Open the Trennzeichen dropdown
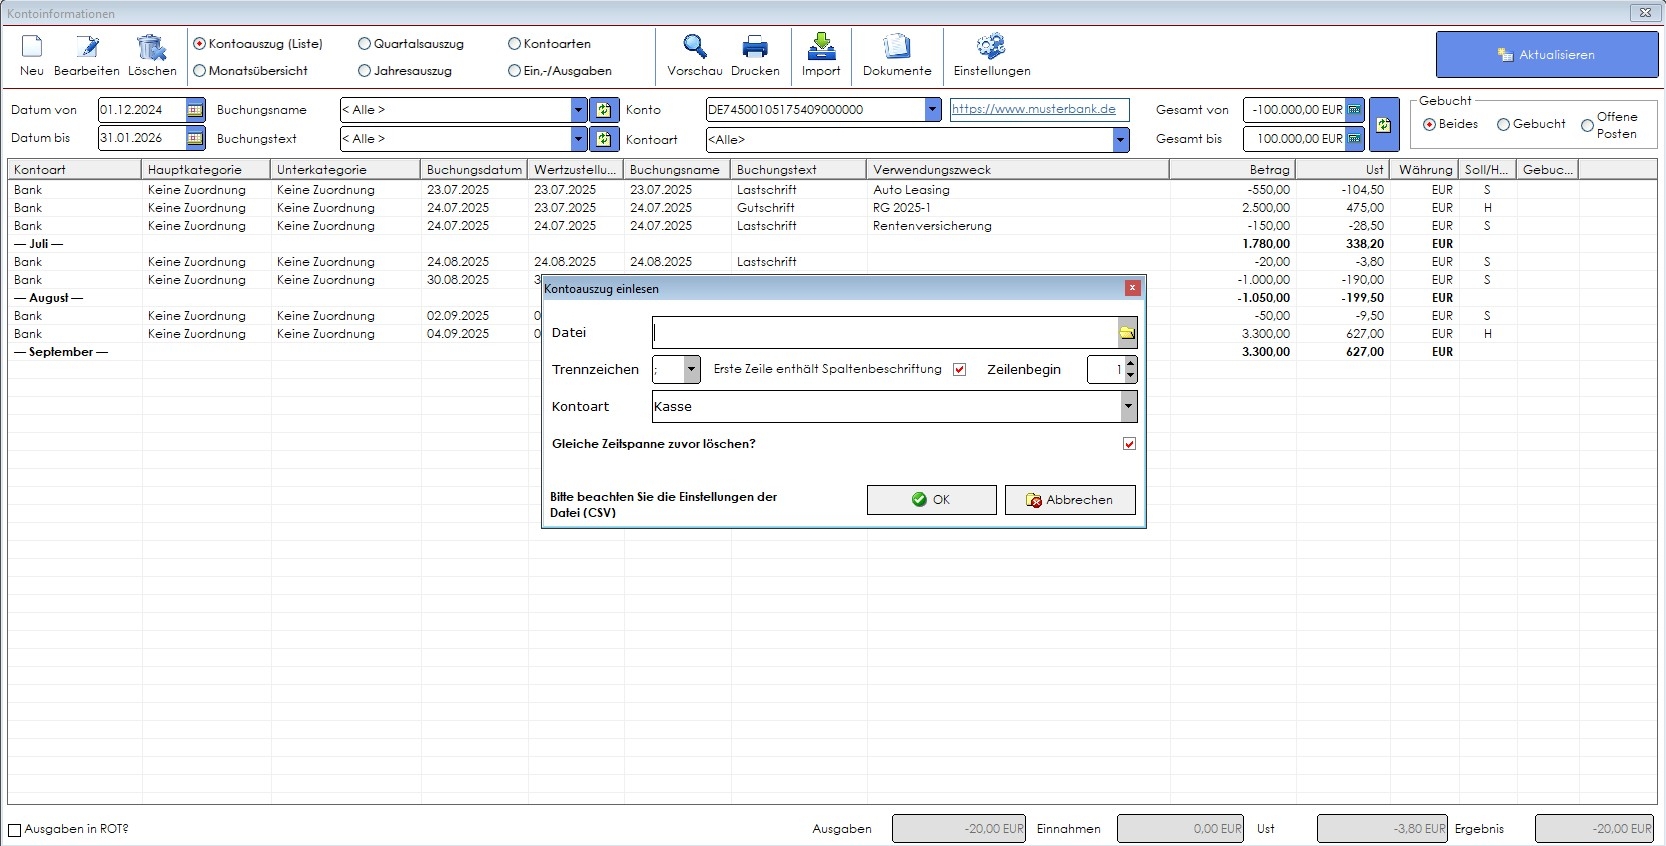The image size is (1666, 846). pyautogui.click(x=691, y=370)
